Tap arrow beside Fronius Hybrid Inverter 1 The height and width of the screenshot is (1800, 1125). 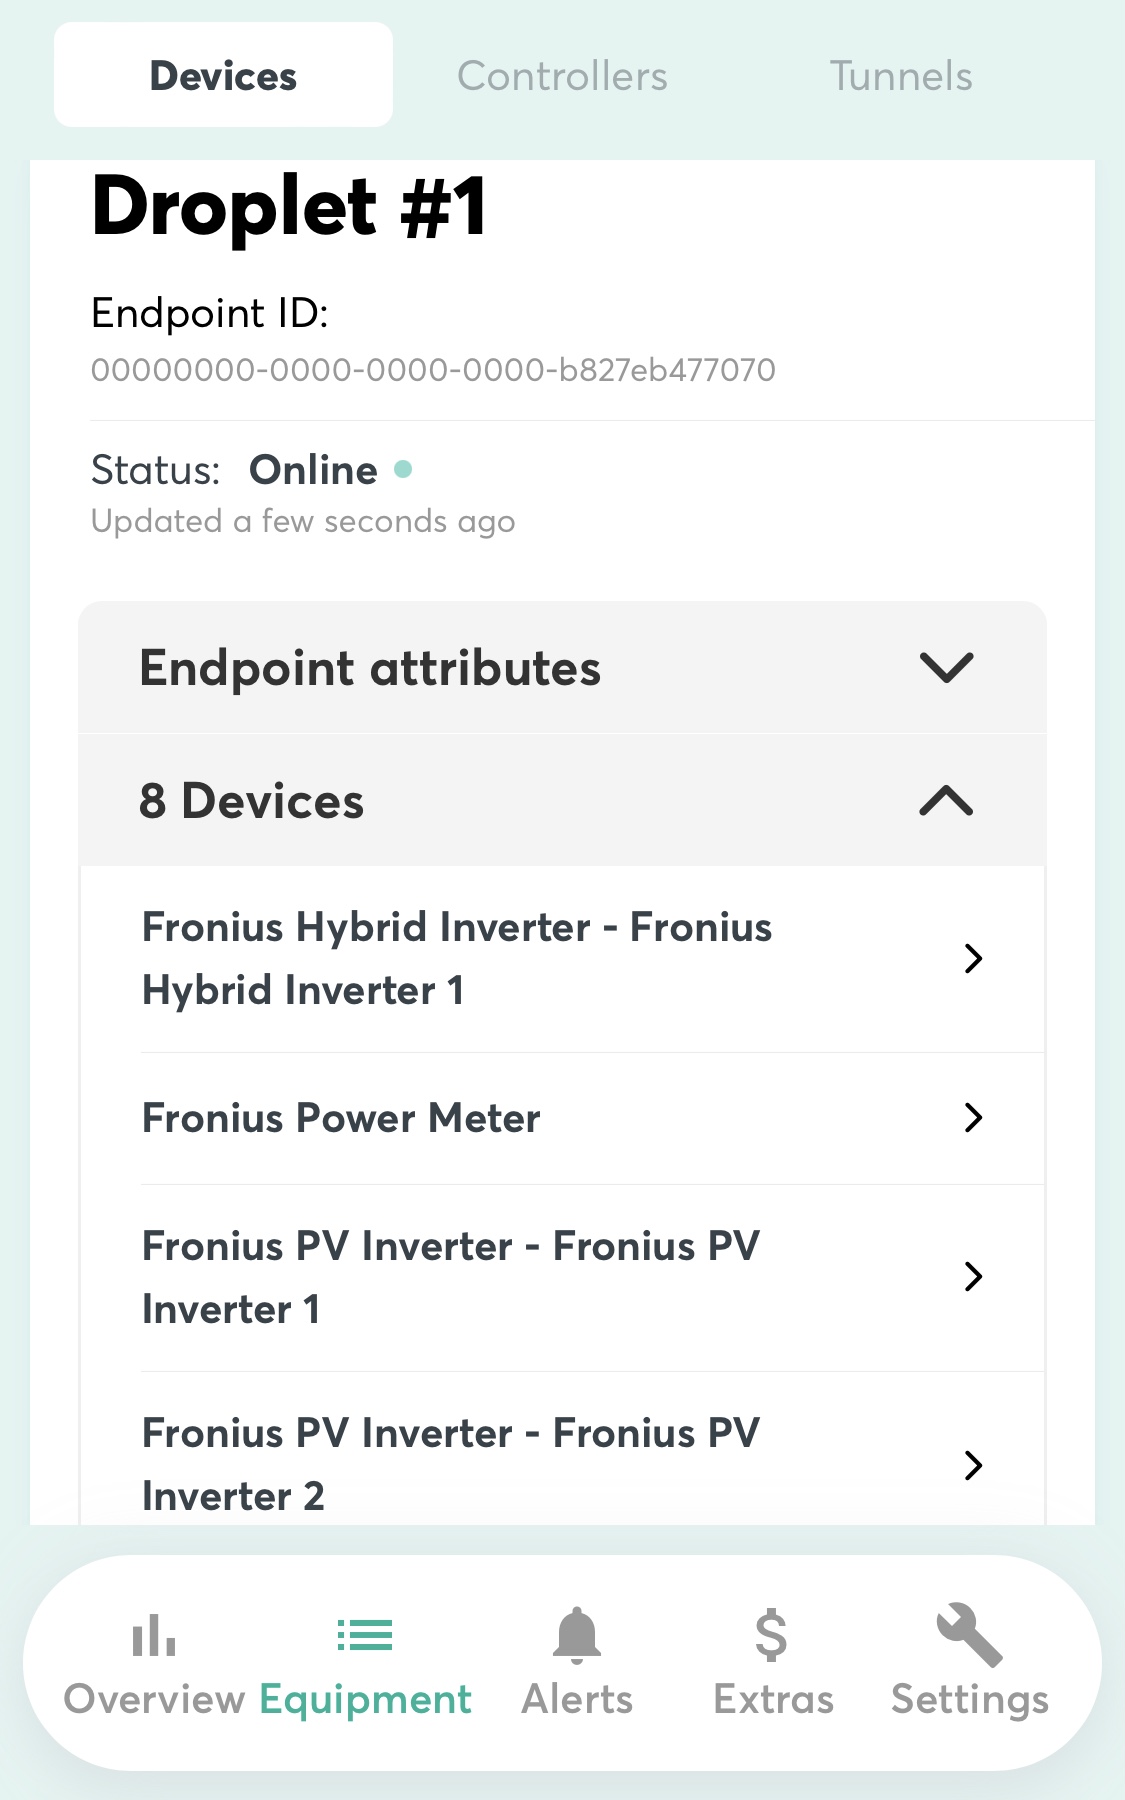click(973, 959)
